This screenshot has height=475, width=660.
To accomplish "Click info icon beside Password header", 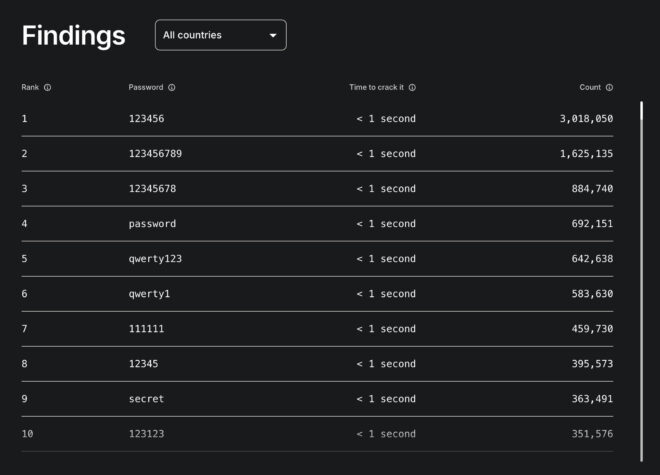I will 172,88.
